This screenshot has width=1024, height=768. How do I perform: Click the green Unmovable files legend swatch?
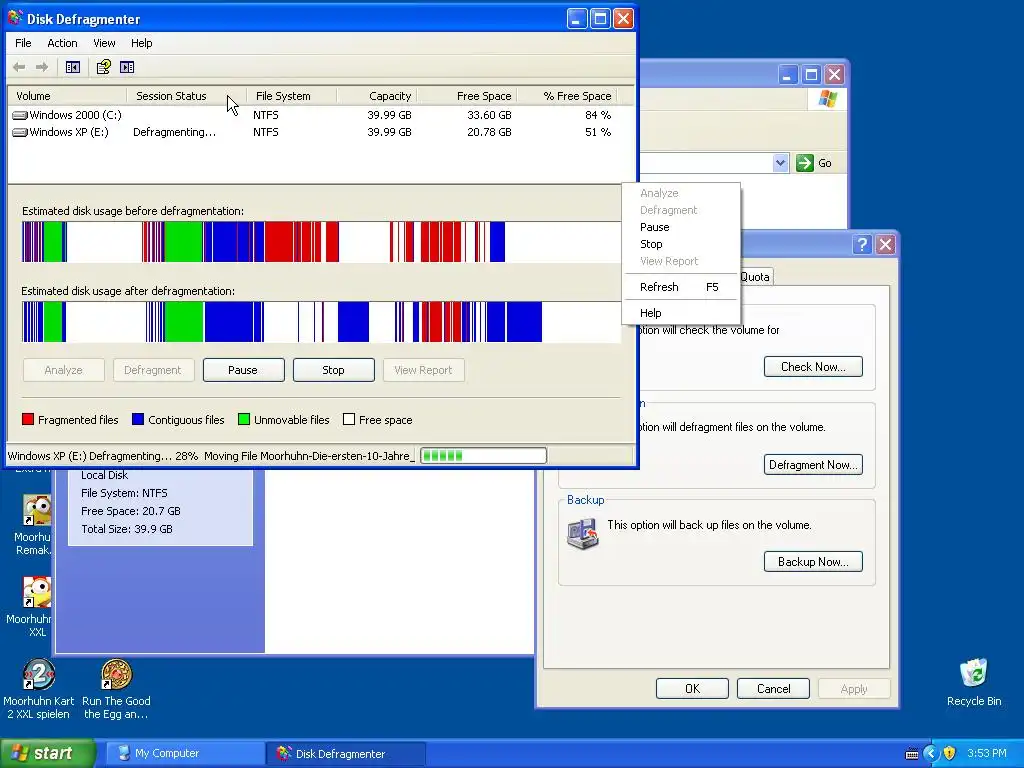tap(244, 419)
